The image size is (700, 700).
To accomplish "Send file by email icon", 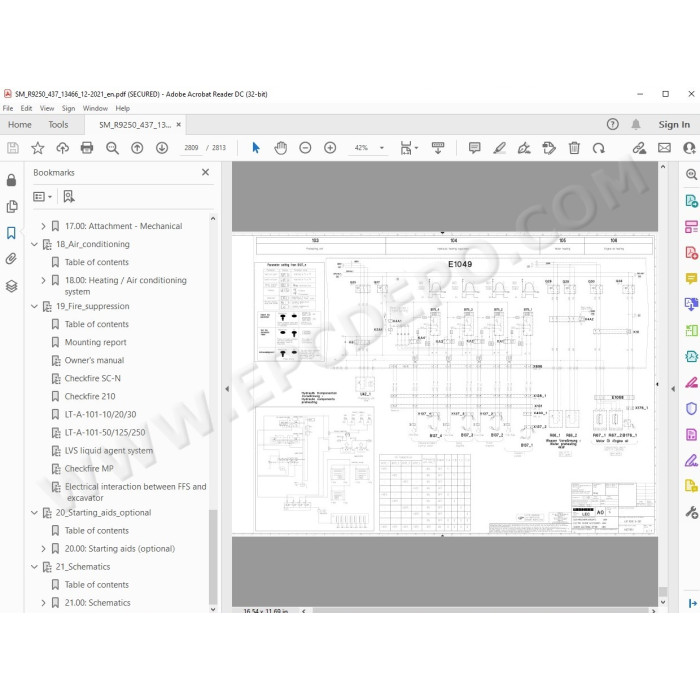I will [664, 148].
